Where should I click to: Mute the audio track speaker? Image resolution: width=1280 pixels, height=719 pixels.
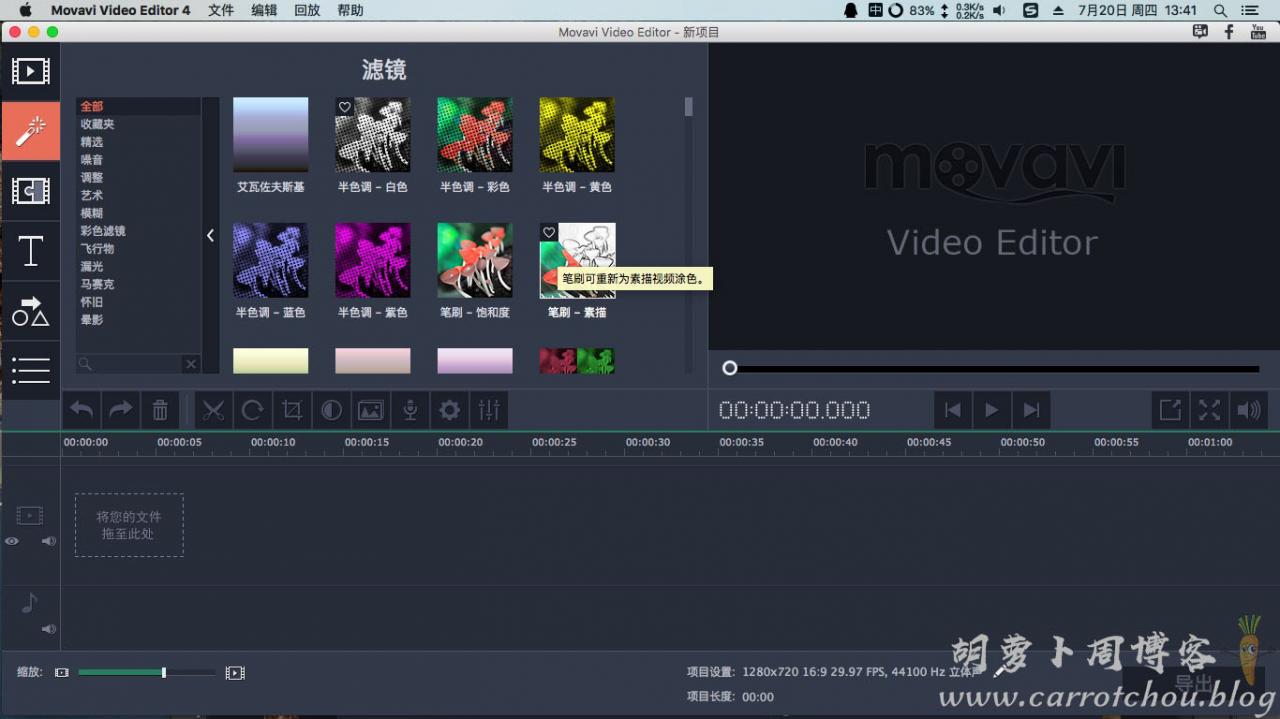(x=48, y=629)
